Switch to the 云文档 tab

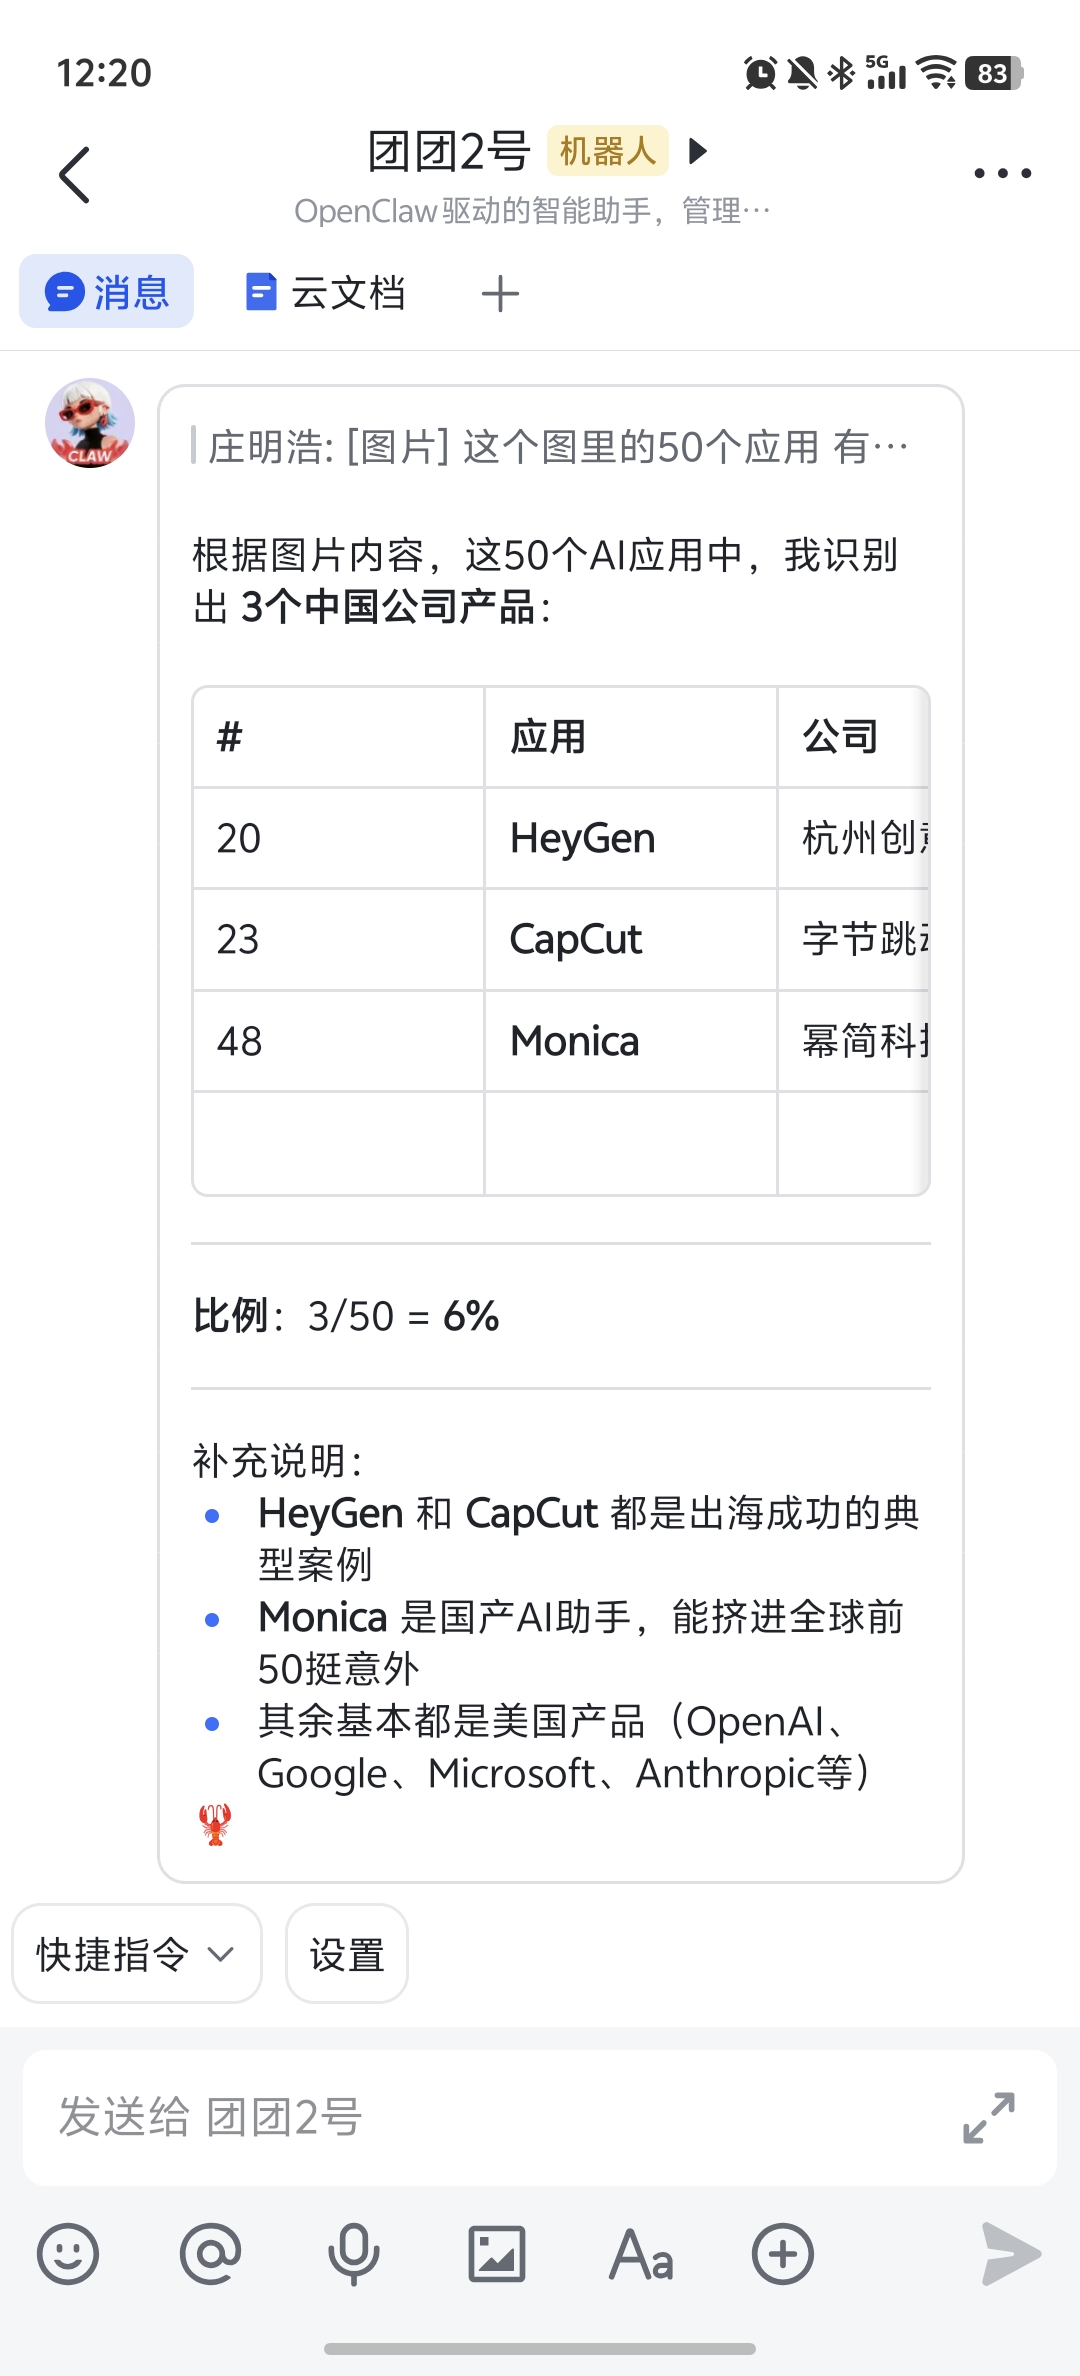[326, 293]
